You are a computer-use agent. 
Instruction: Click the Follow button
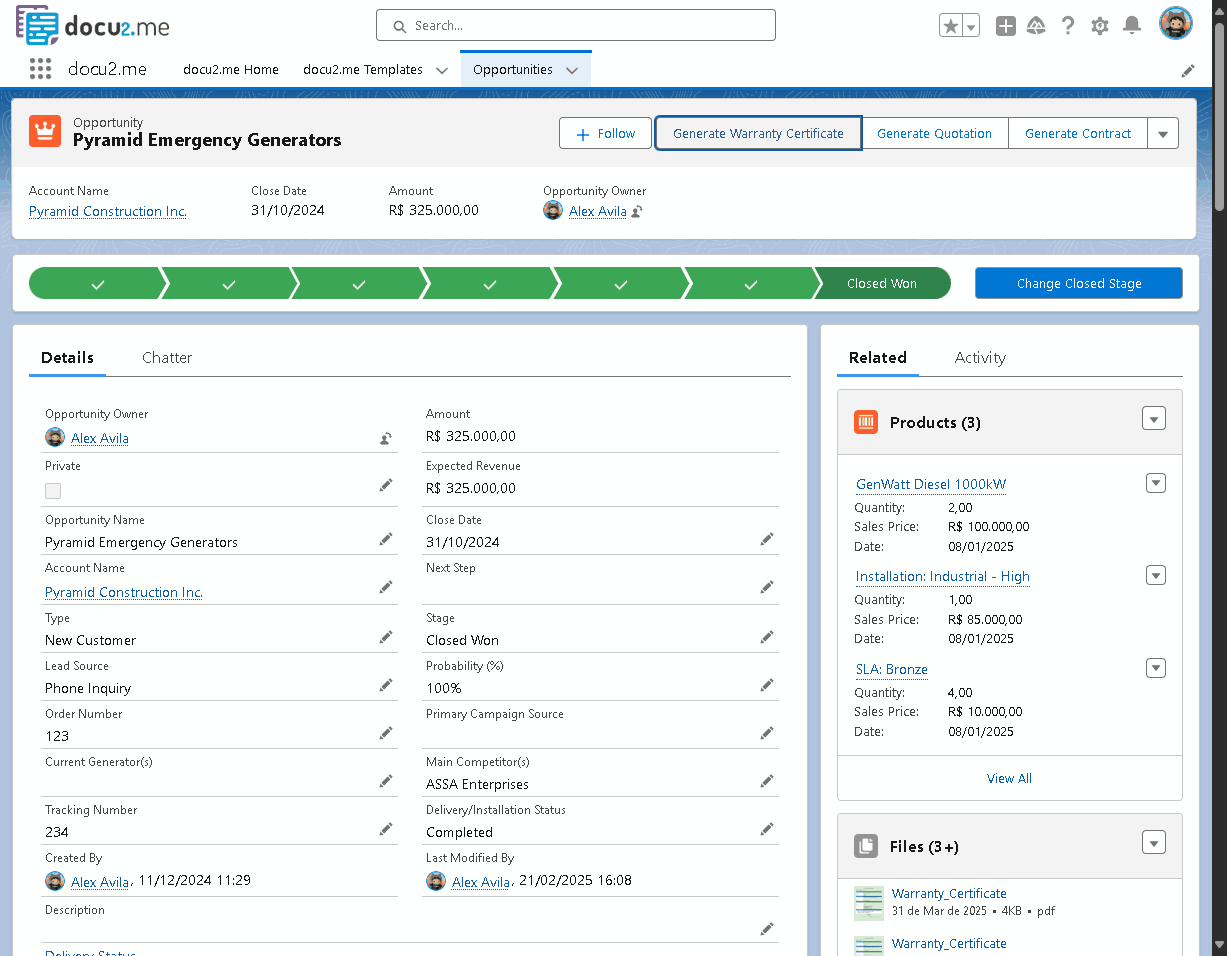pyautogui.click(x=605, y=133)
